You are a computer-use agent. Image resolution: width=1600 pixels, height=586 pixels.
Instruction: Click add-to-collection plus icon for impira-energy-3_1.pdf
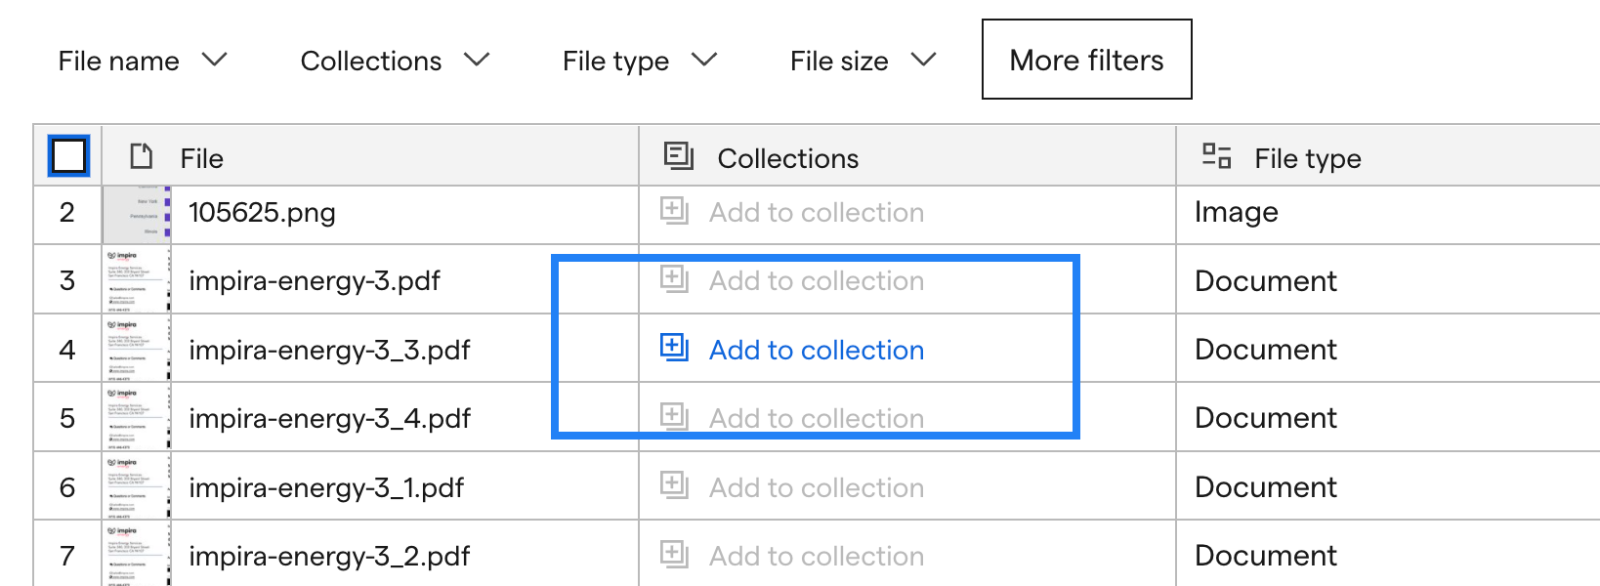point(674,485)
